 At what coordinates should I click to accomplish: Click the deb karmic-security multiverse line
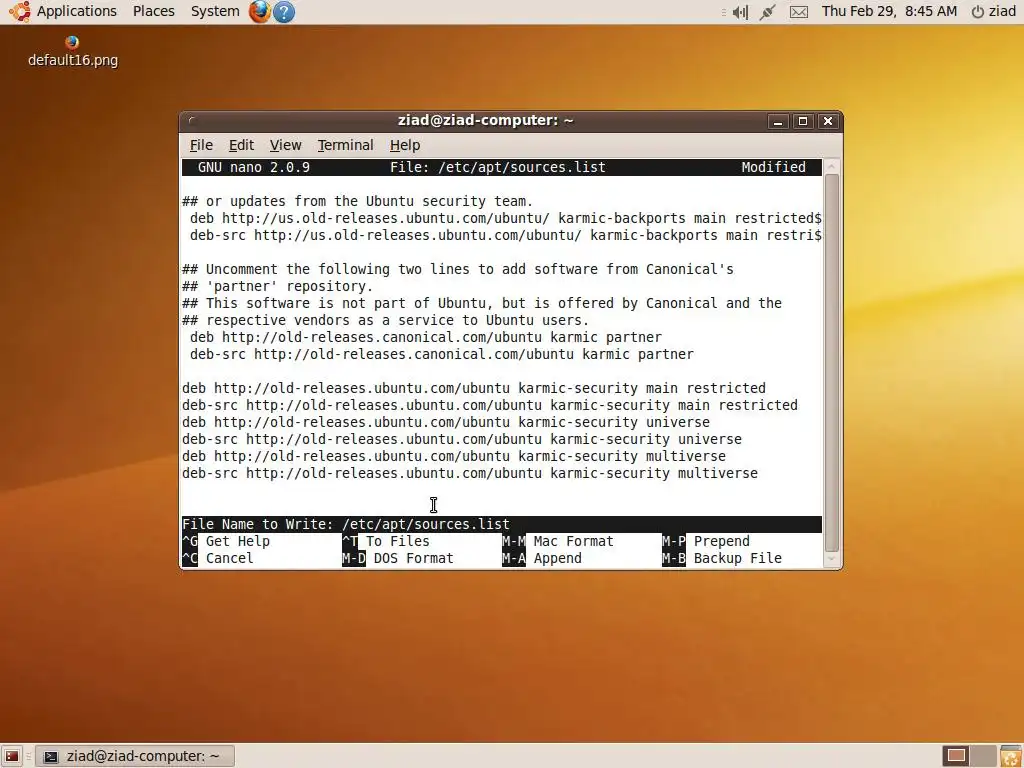[454, 456]
